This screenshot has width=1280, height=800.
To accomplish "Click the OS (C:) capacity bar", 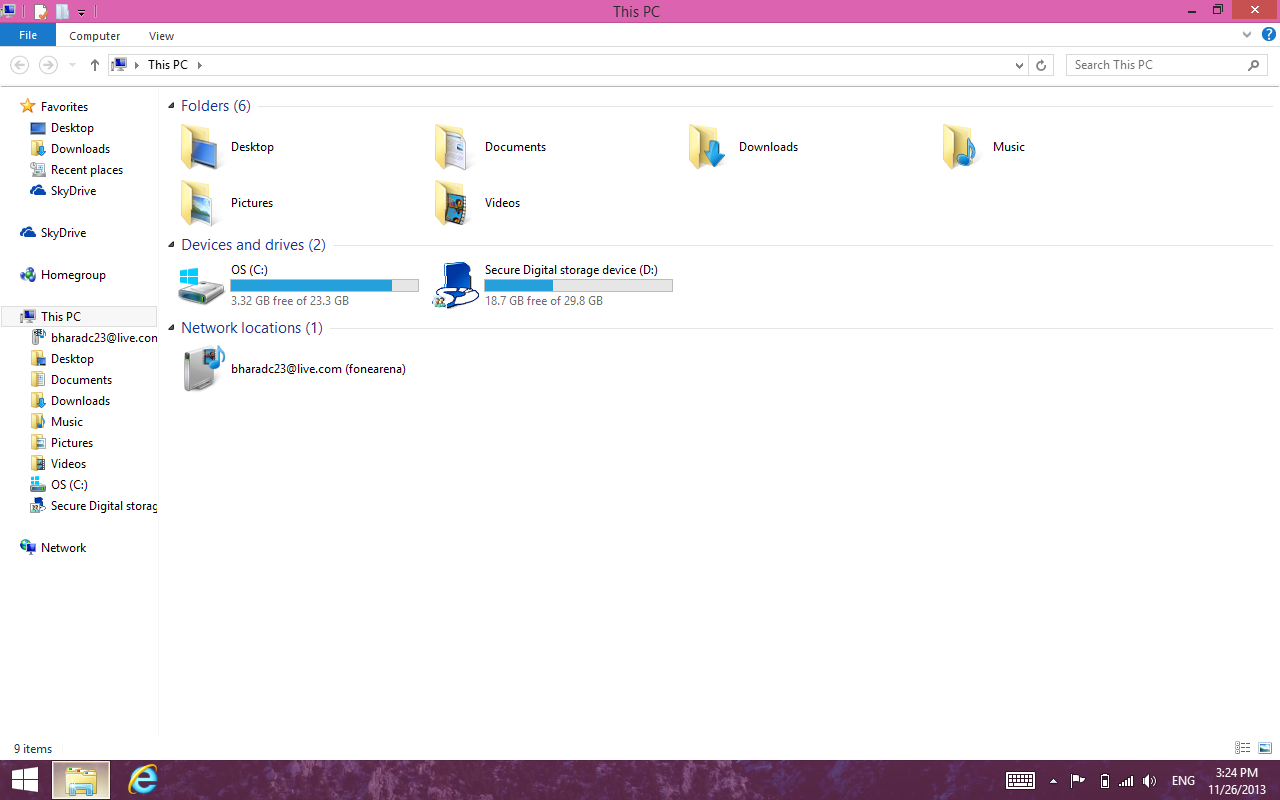I will click(324, 286).
